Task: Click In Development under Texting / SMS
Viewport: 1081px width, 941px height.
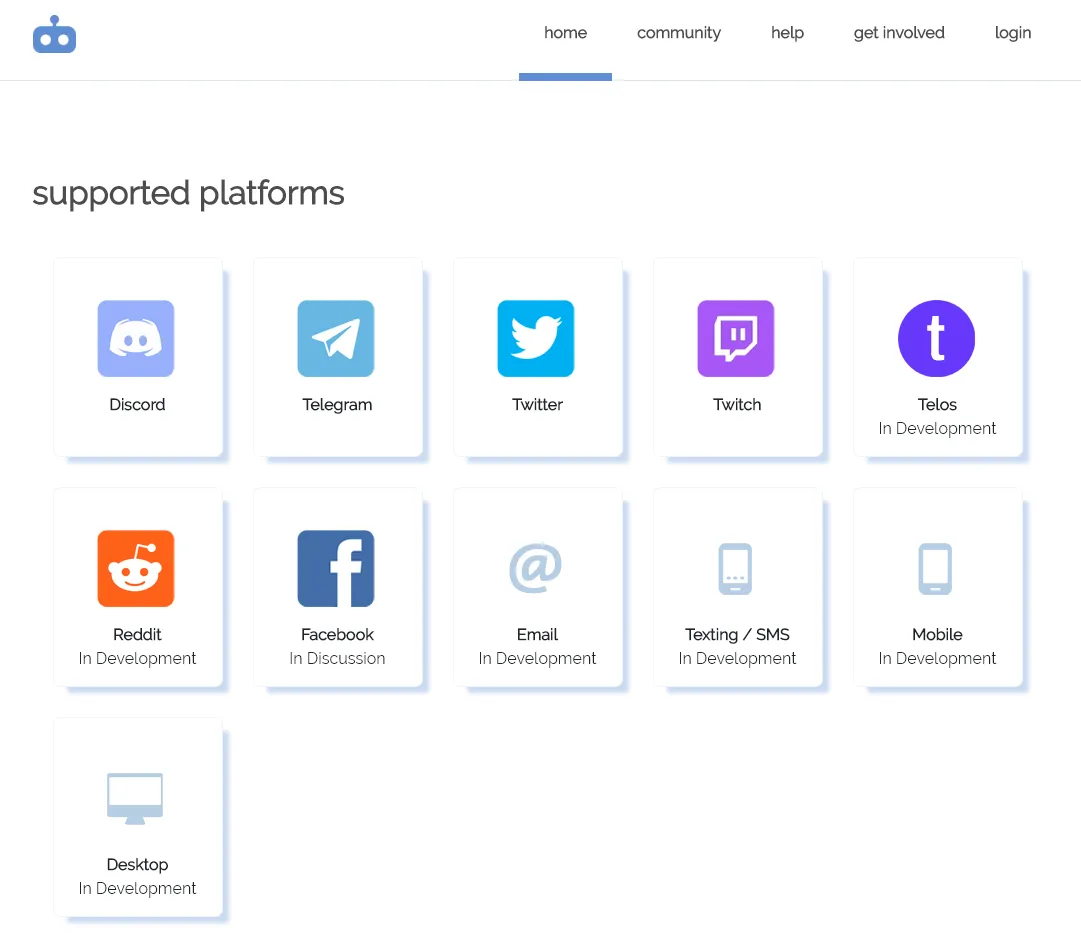Action: click(737, 658)
